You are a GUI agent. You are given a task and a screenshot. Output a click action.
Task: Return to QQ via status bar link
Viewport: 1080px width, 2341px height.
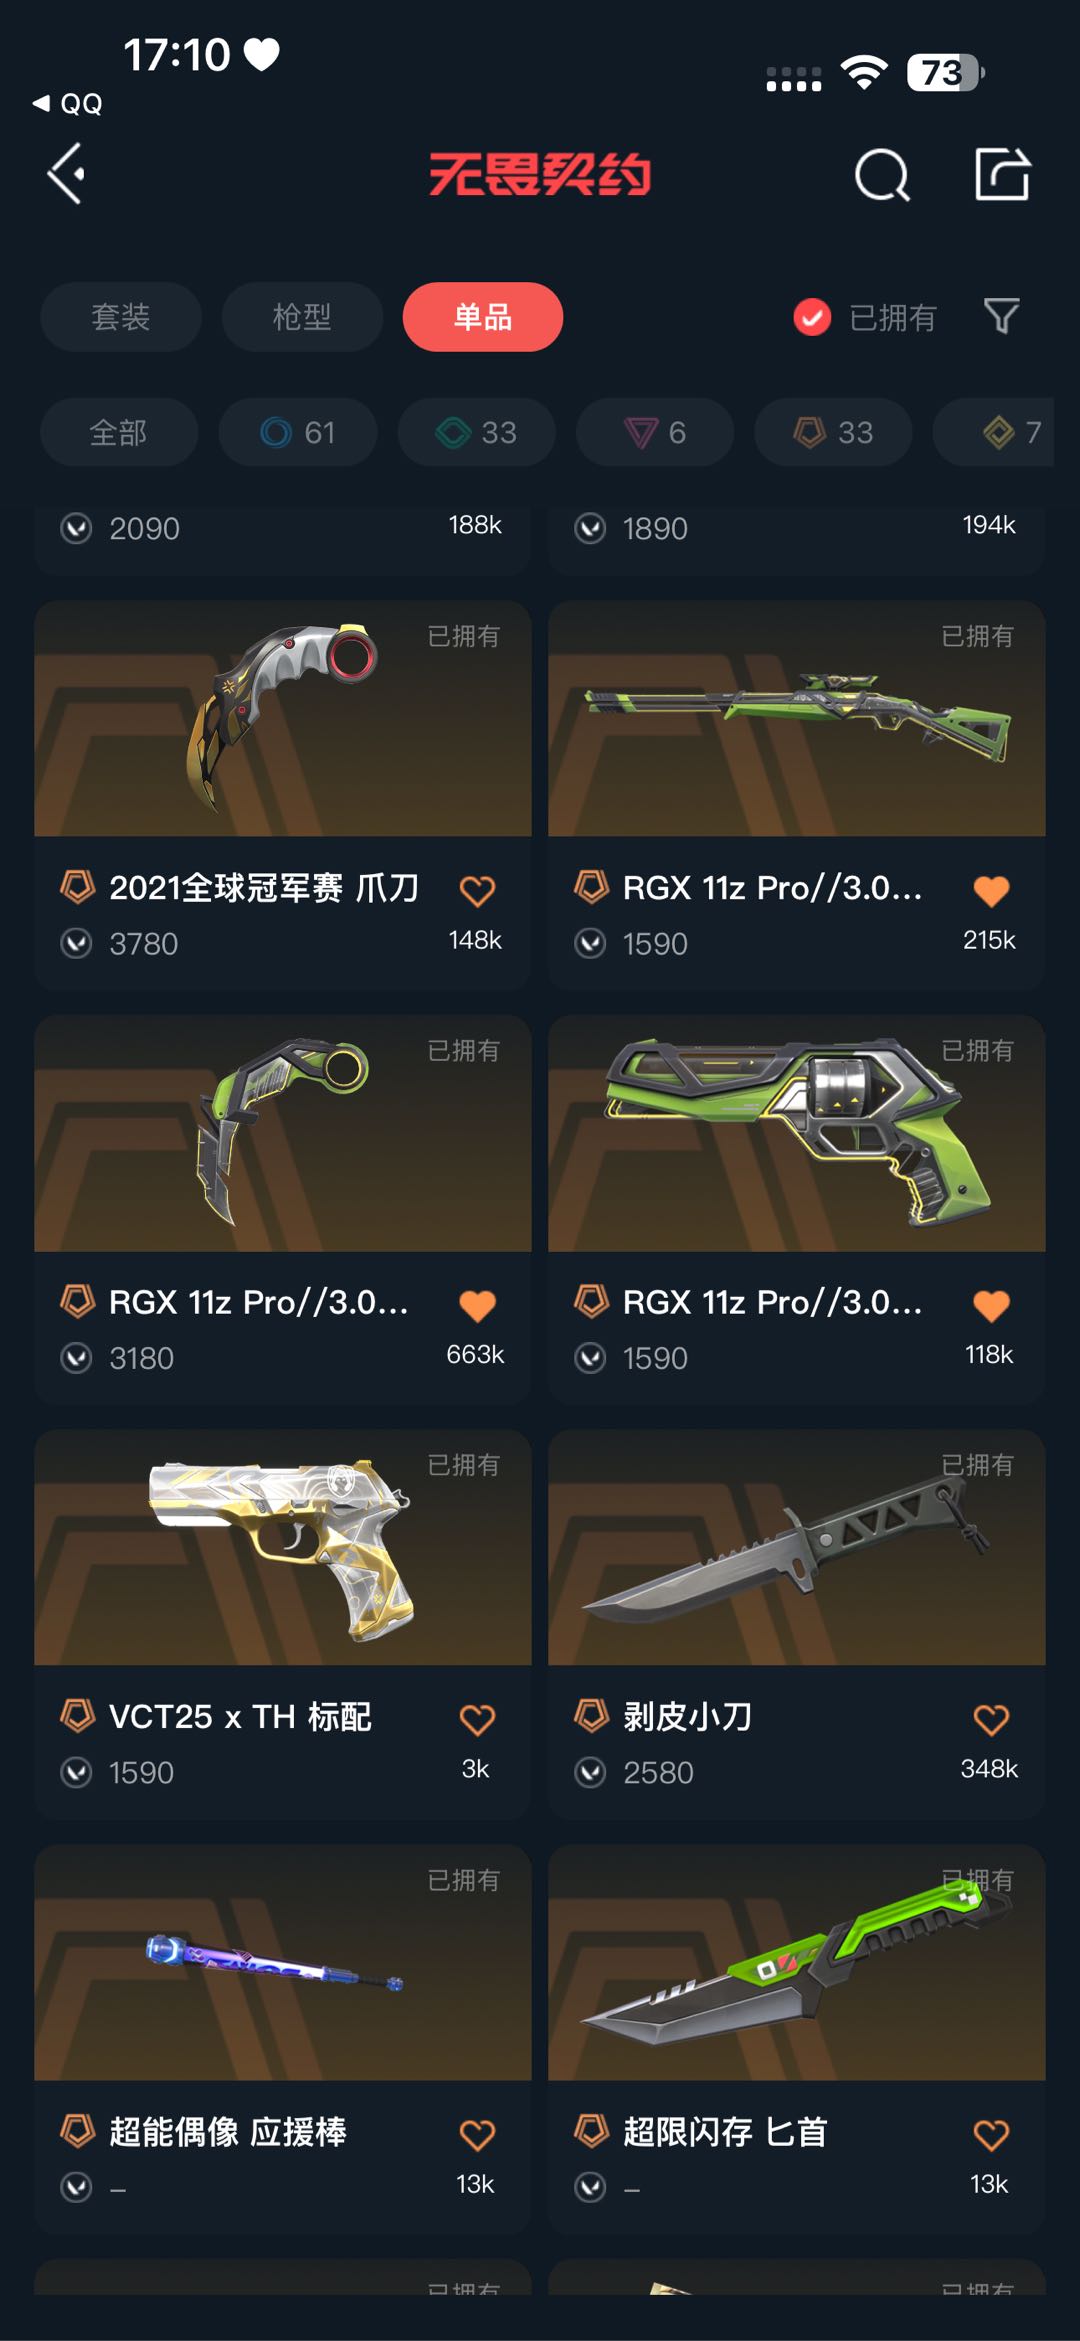pos(68,103)
